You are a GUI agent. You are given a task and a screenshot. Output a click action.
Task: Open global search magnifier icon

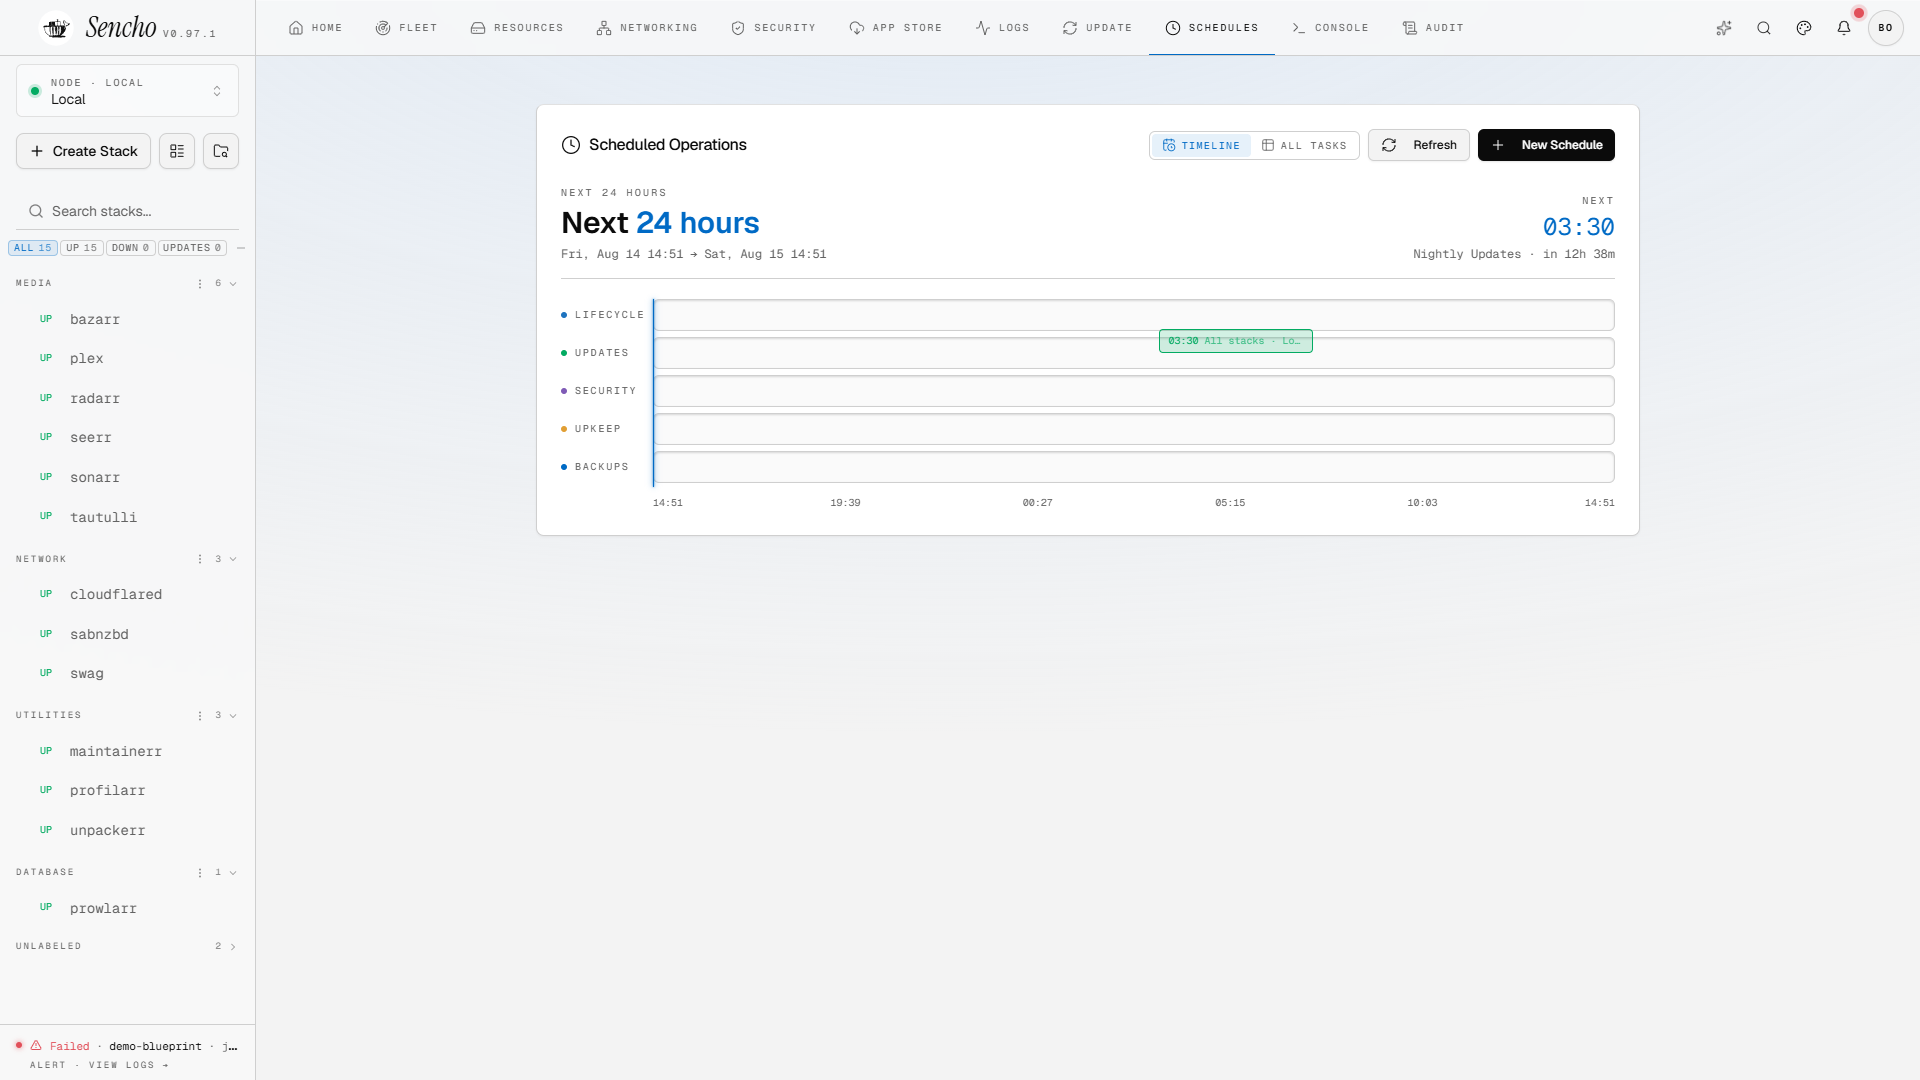click(1763, 28)
